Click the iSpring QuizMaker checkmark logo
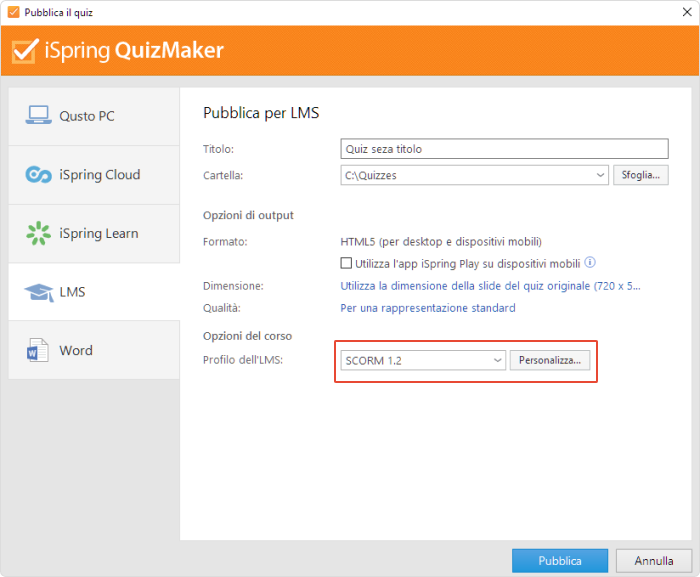 25,51
